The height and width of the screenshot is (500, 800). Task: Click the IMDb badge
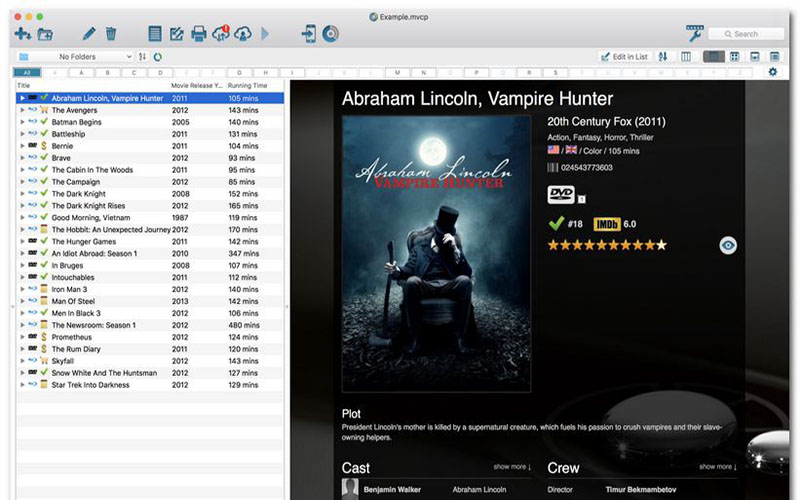pyautogui.click(x=607, y=224)
